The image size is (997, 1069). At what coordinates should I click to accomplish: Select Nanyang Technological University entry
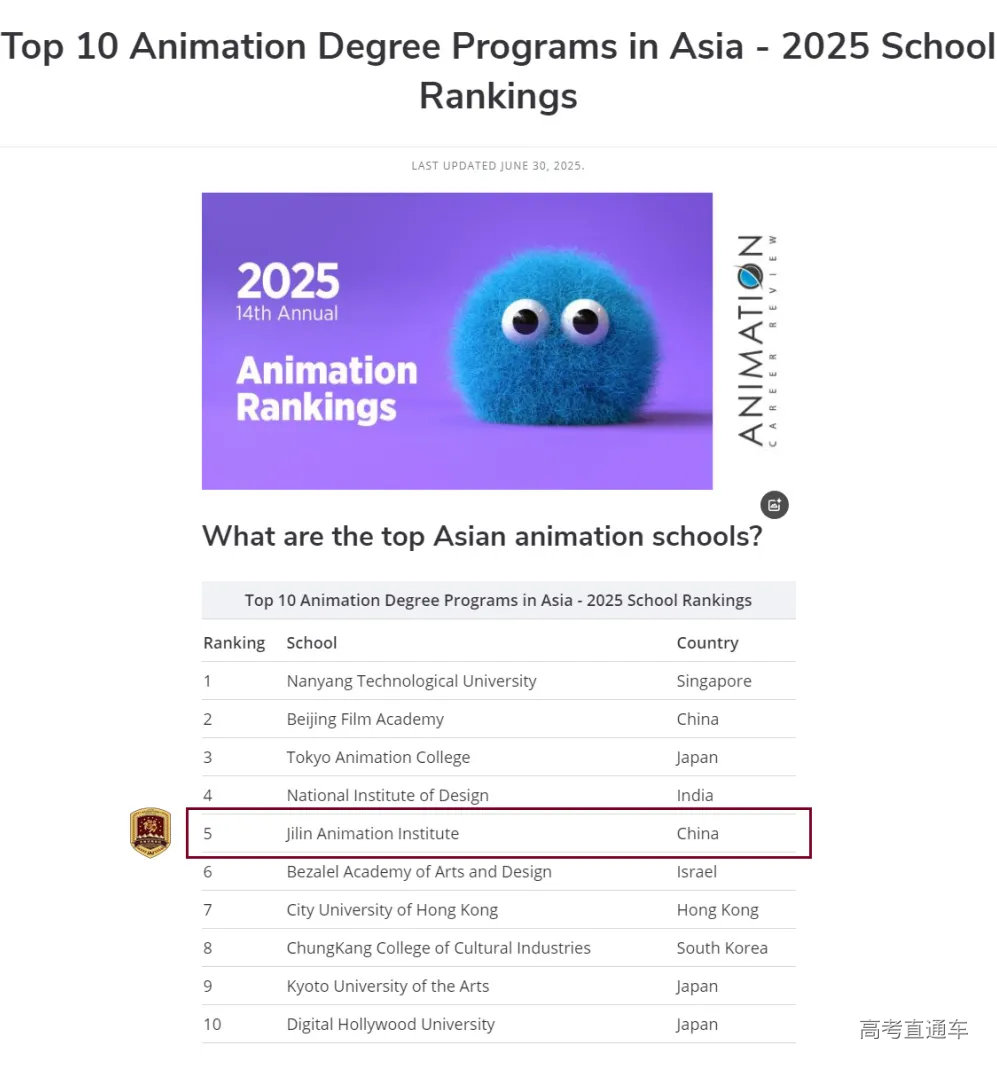point(411,681)
